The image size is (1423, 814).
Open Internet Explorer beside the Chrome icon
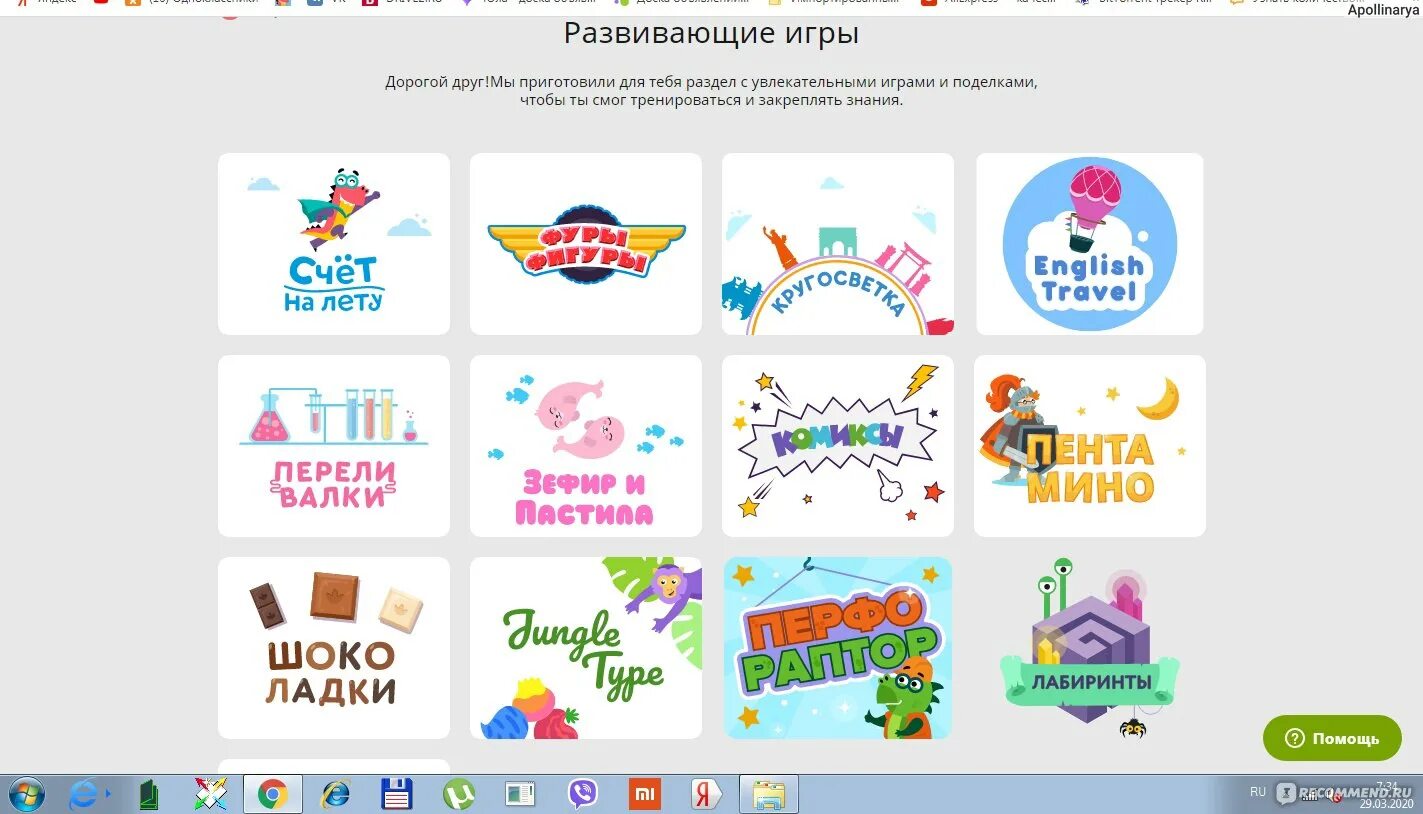click(335, 795)
